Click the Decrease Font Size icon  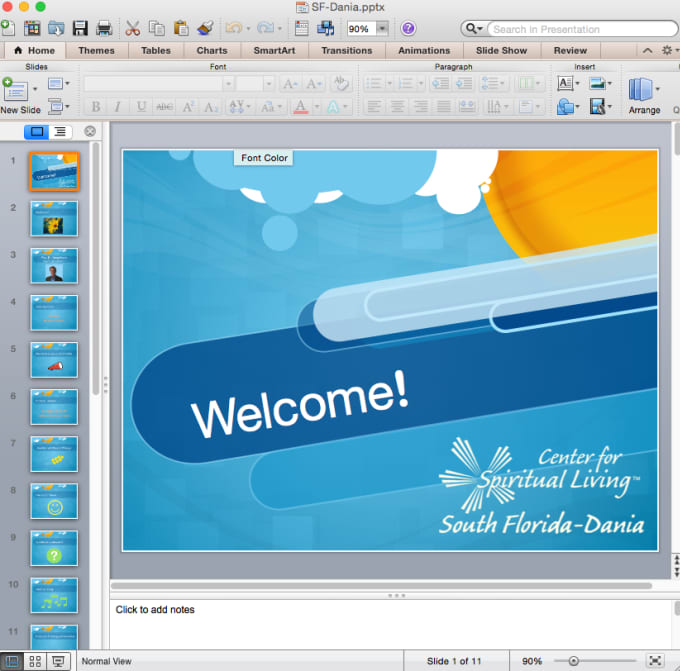pyautogui.click(x=314, y=83)
